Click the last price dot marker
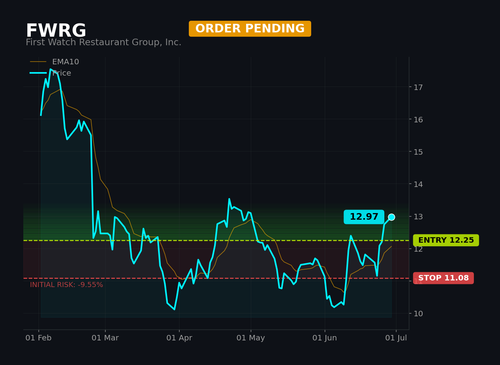The image size is (500, 365). point(392,217)
